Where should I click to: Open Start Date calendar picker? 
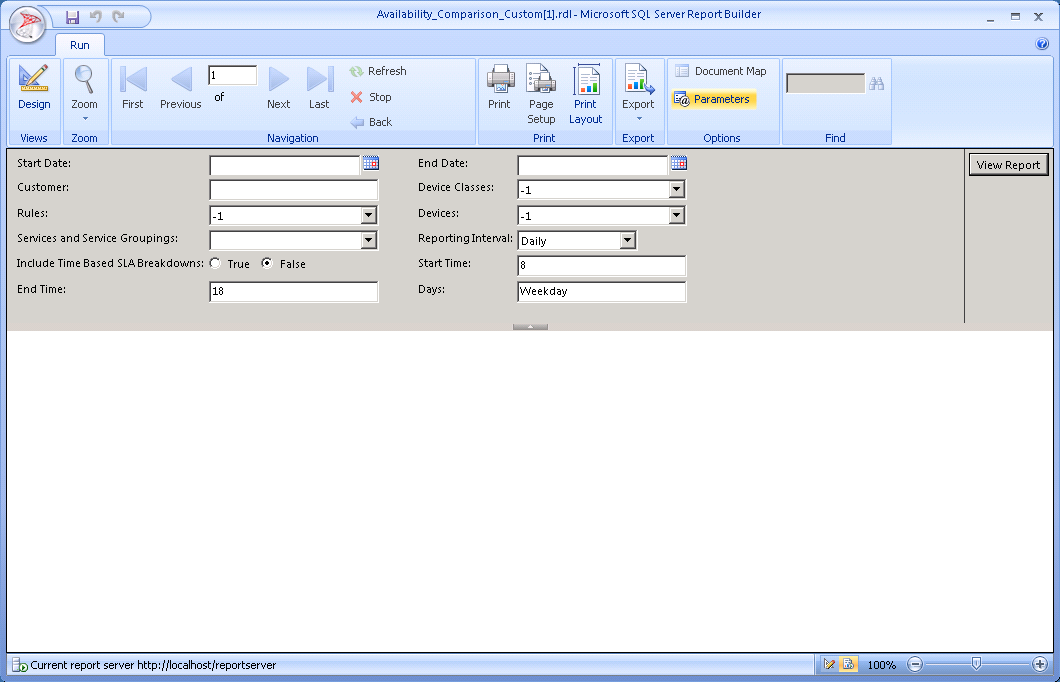[370, 164]
